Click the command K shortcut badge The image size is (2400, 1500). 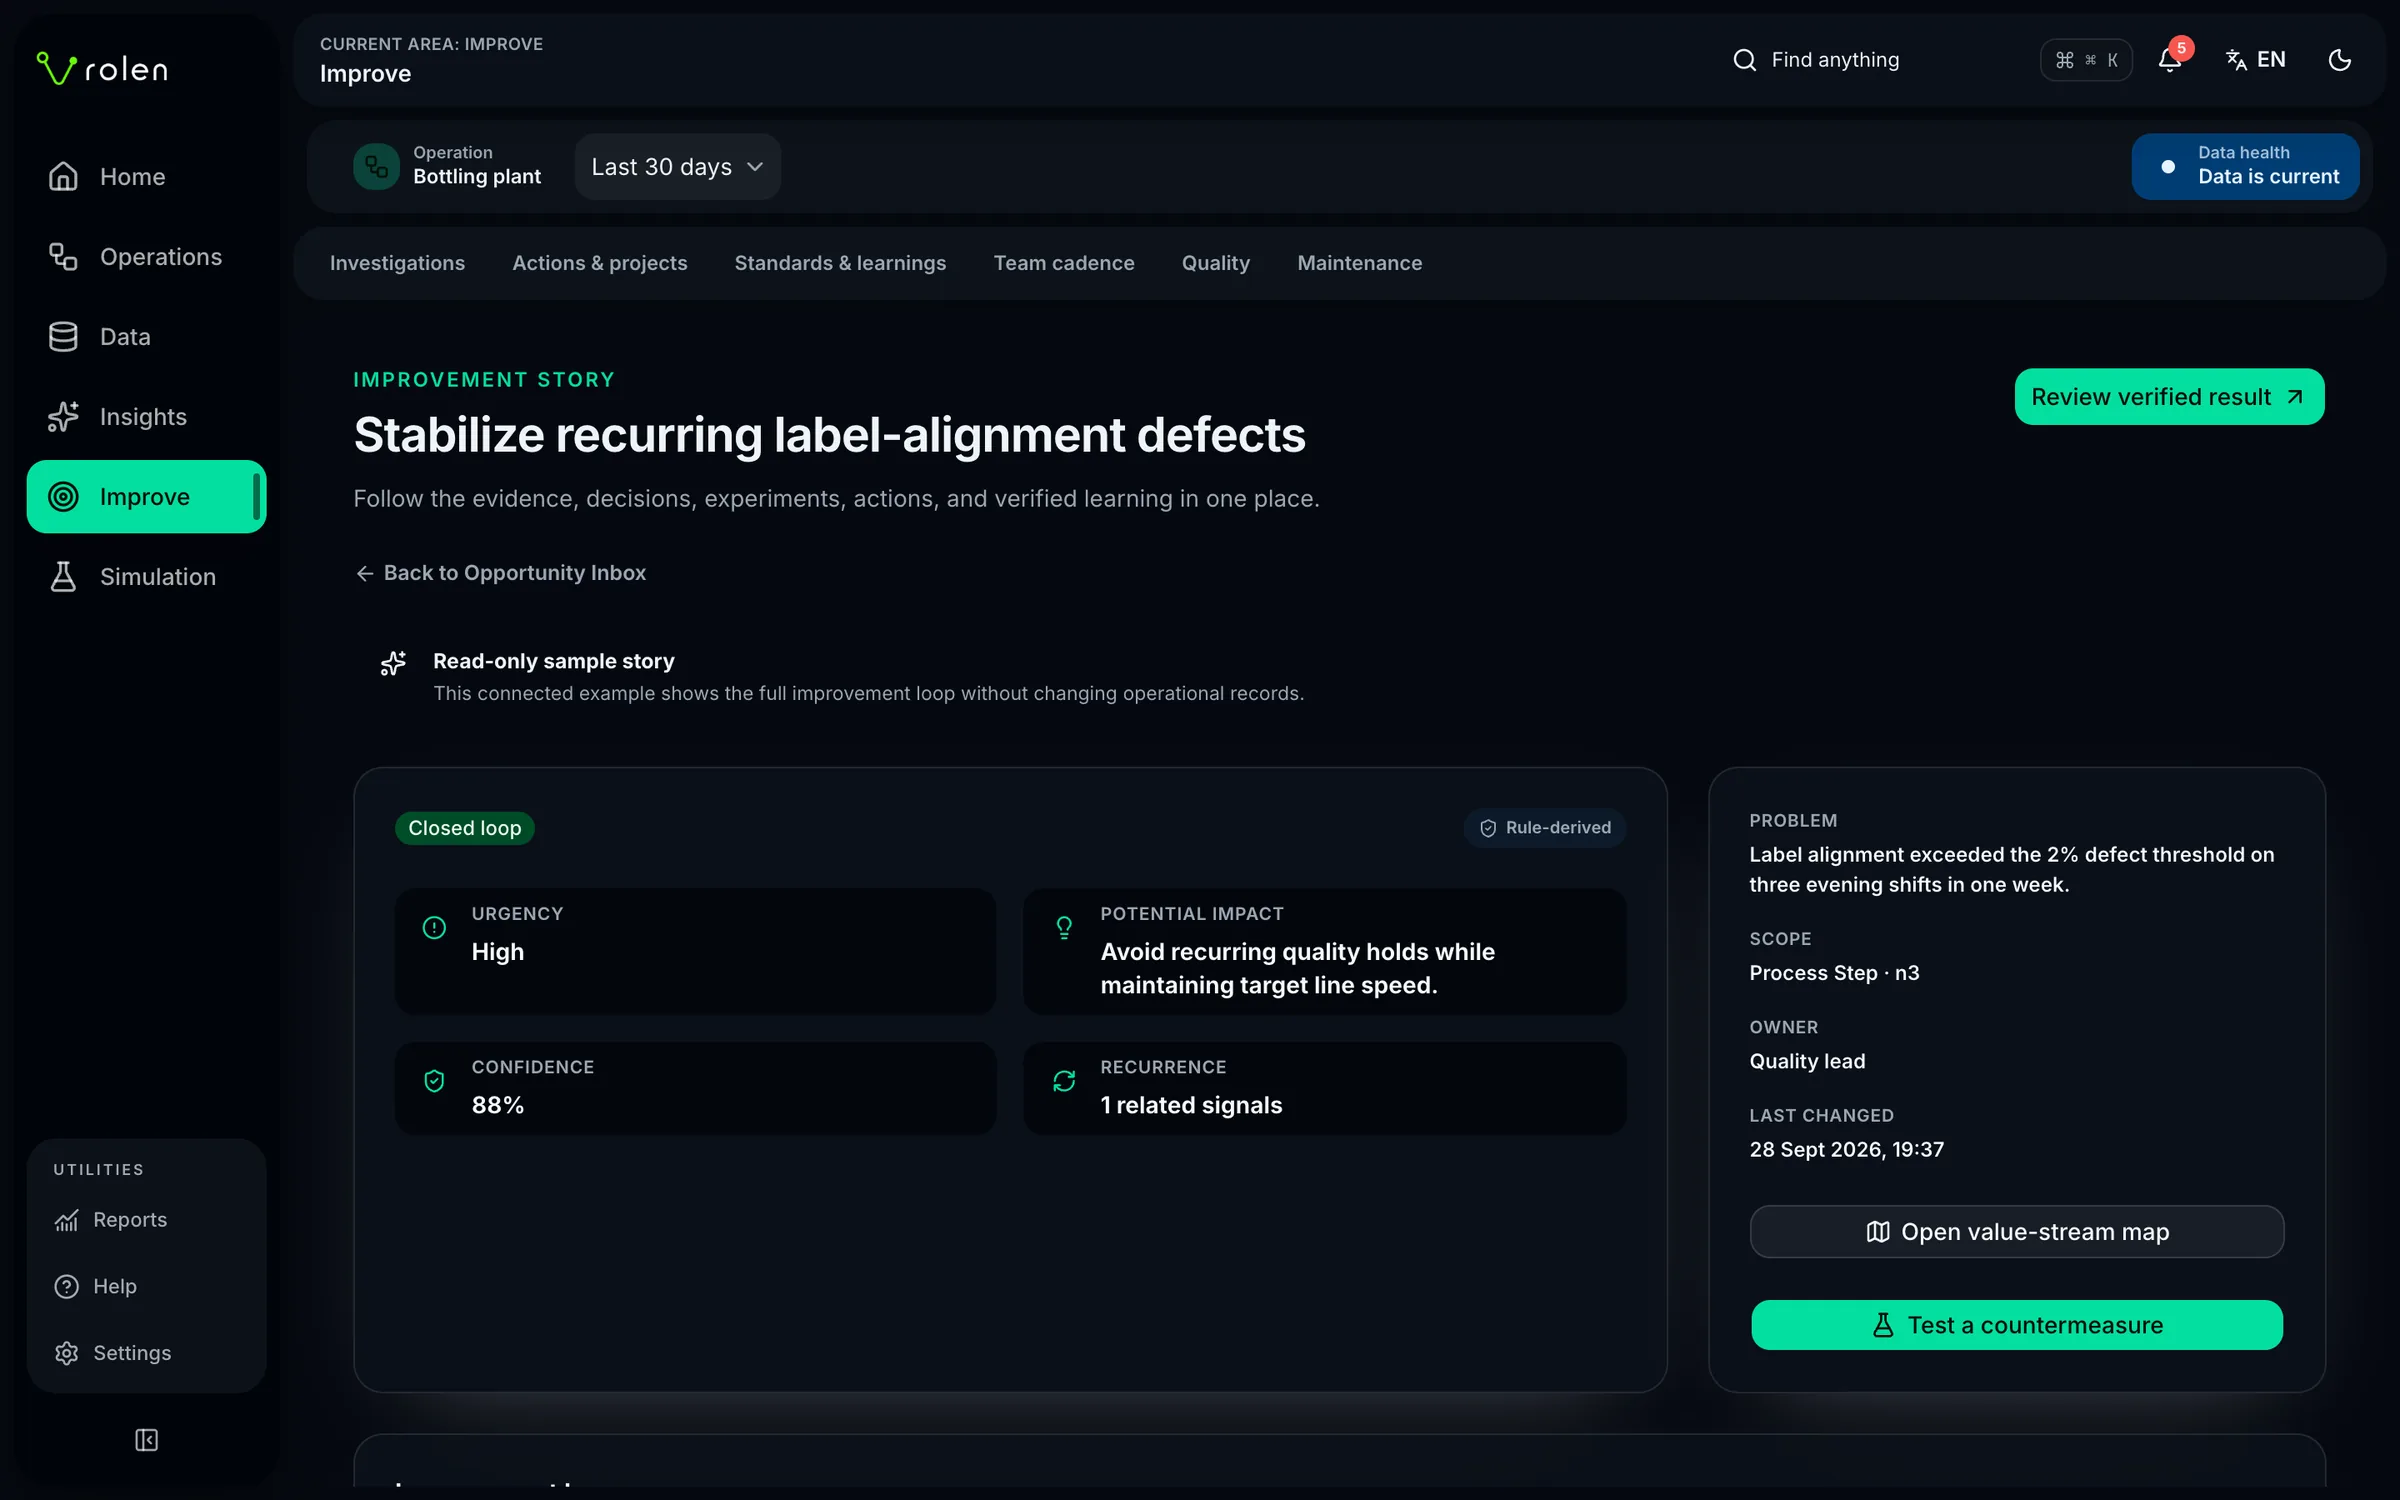tap(2086, 60)
